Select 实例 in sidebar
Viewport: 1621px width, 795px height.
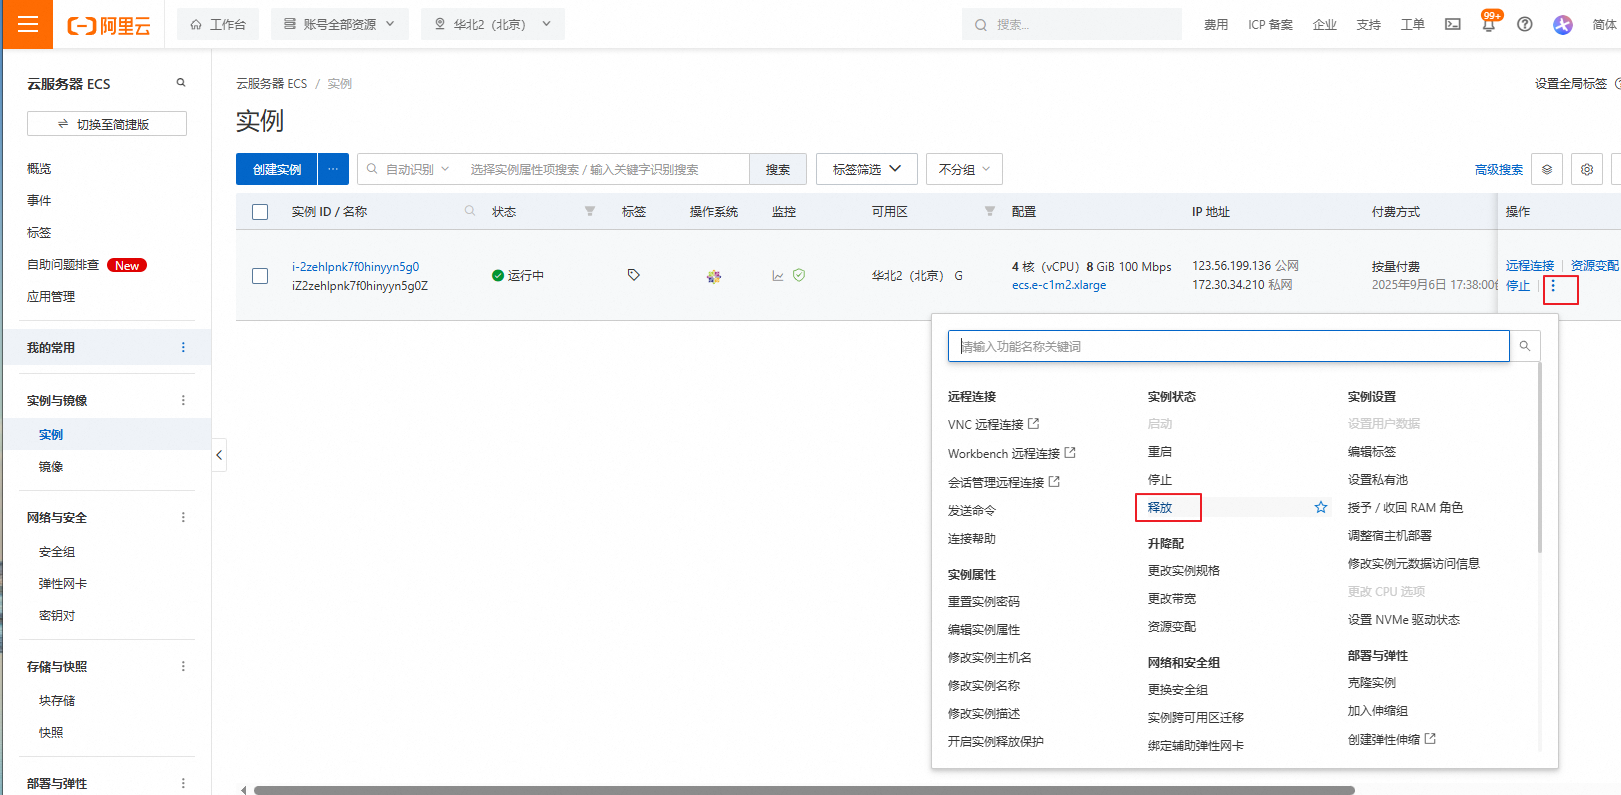(x=51, y=434)
